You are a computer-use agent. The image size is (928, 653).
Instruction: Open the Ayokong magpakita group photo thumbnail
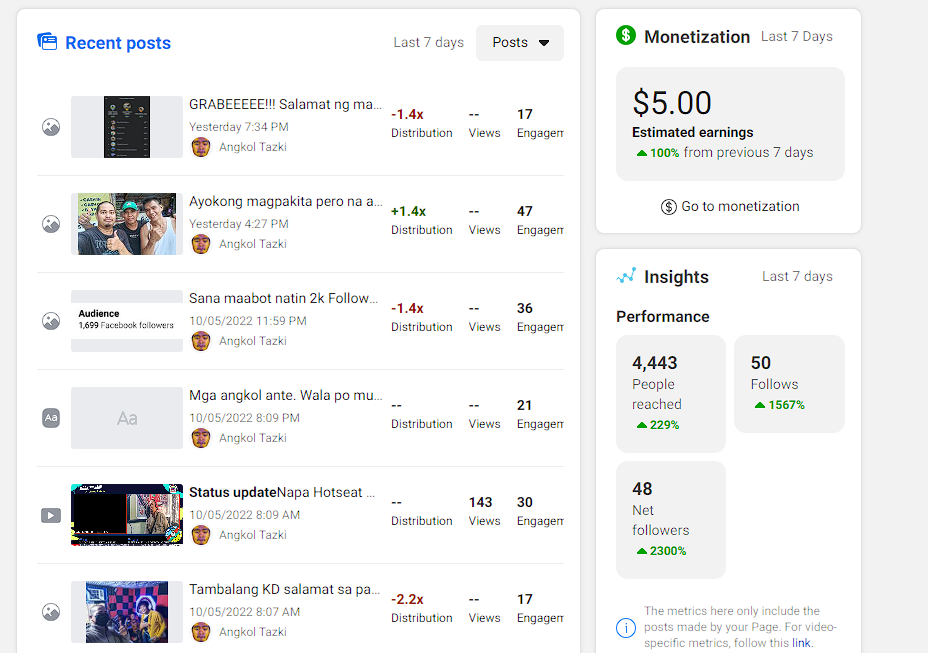[x=127, y=224]
